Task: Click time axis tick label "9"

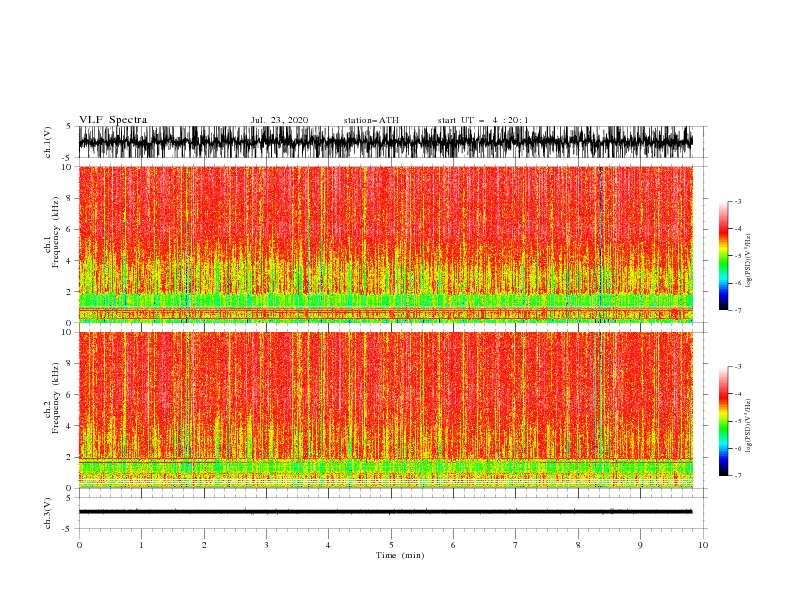Action: coord(640,545)
